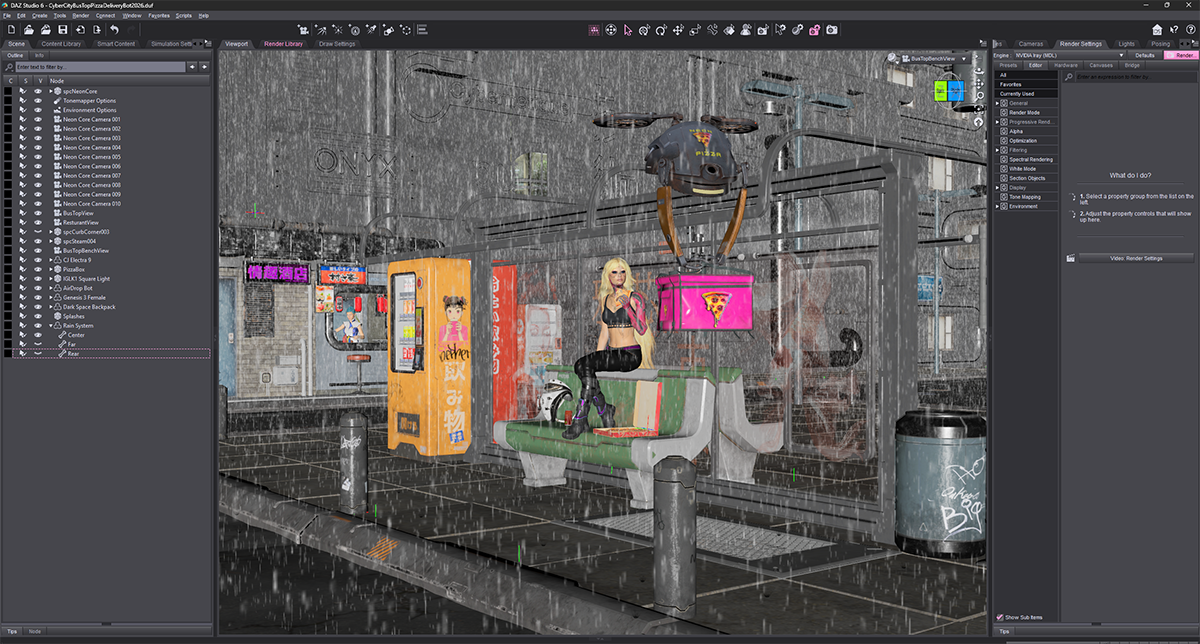Viewport: 1200px width, 644px height.
Task: Toggle the Show Sub Items checkbox
Action: coord(1000,617)
